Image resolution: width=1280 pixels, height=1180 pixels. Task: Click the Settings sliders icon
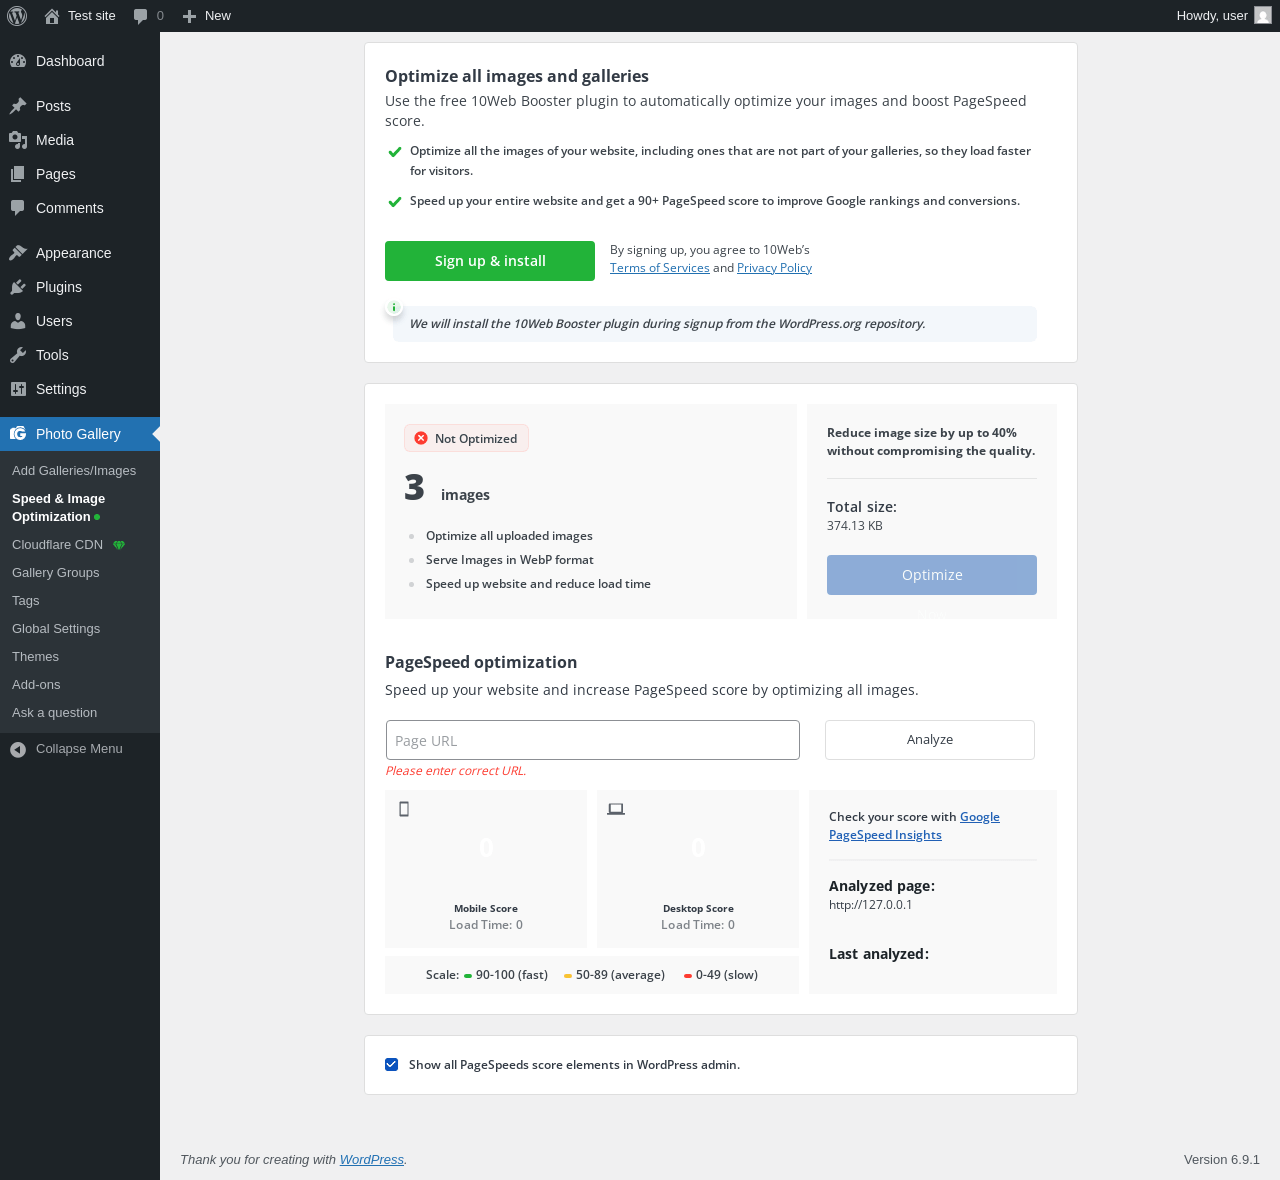pos(18,389)
